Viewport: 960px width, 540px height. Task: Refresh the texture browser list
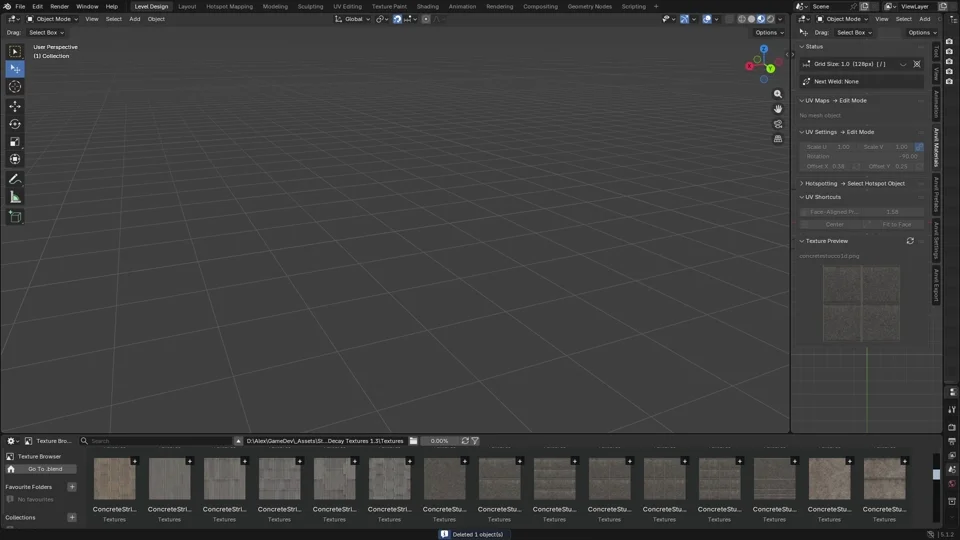(x=465, y=441)
